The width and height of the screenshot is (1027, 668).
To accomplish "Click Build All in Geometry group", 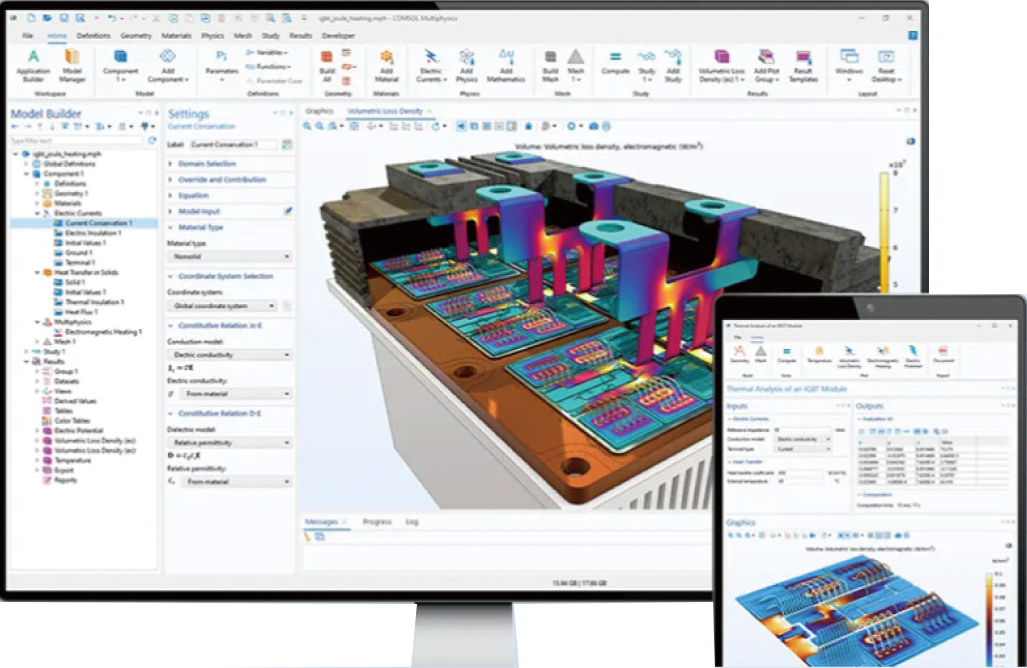I will coord(327,65).
